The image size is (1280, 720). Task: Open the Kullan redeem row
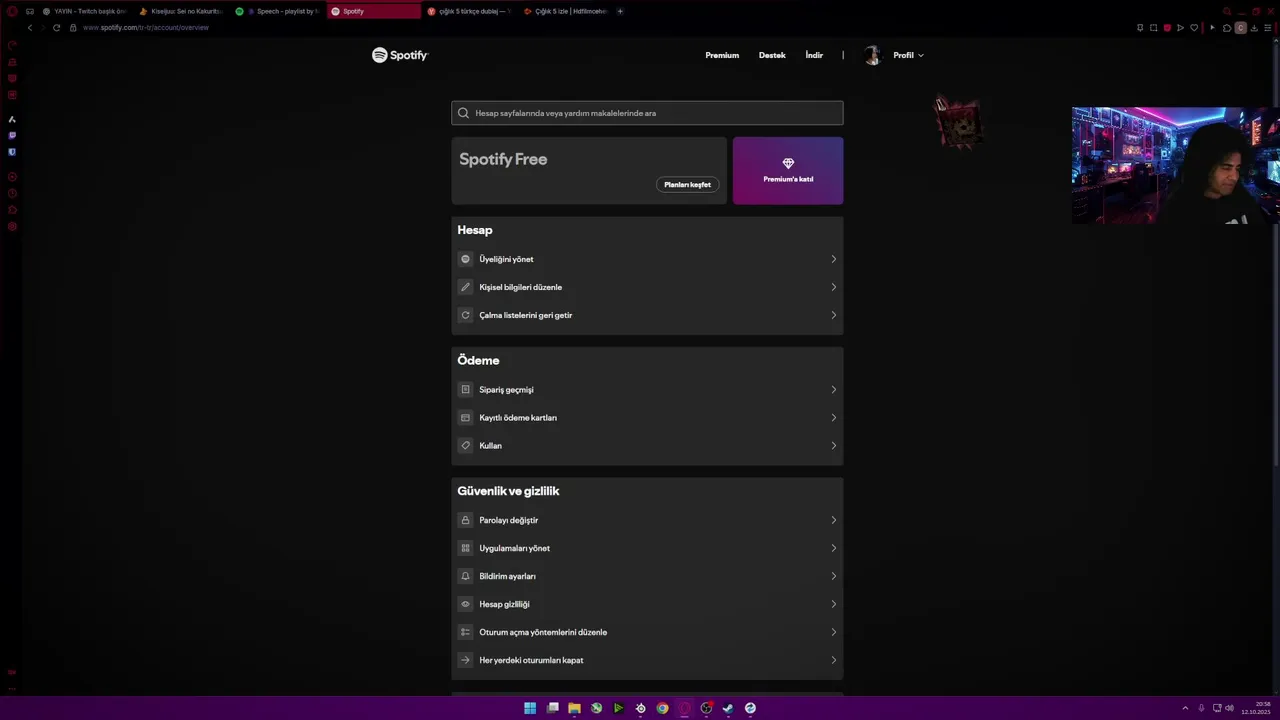(647, 446)
